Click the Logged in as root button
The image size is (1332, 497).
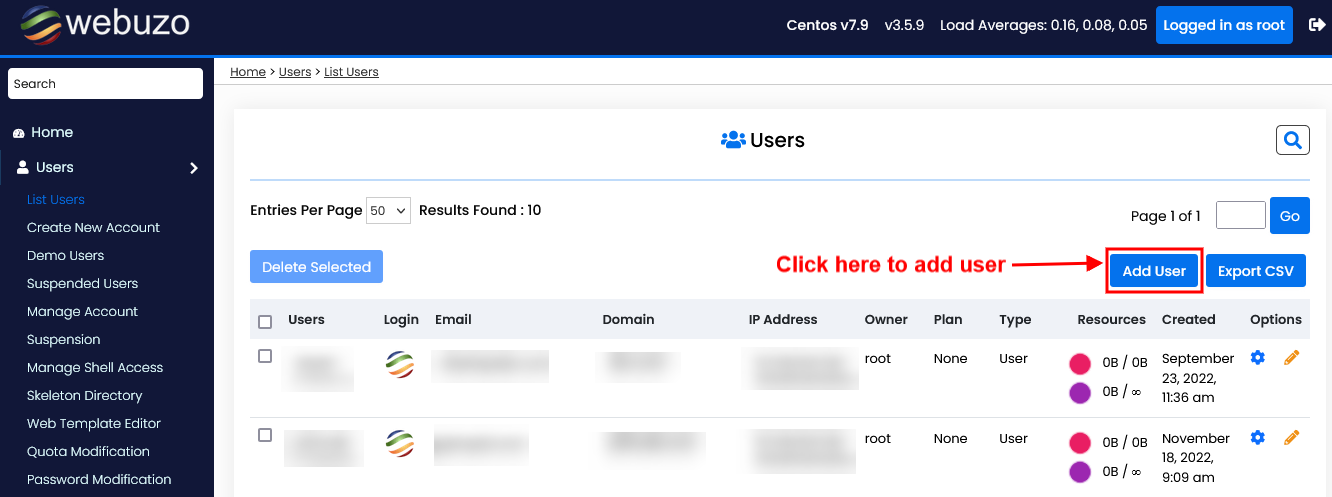1224,25
